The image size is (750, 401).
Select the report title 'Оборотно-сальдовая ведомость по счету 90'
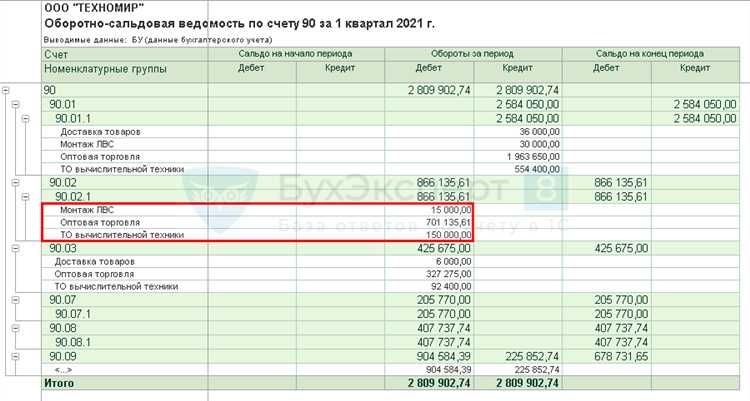click(240, 23)
